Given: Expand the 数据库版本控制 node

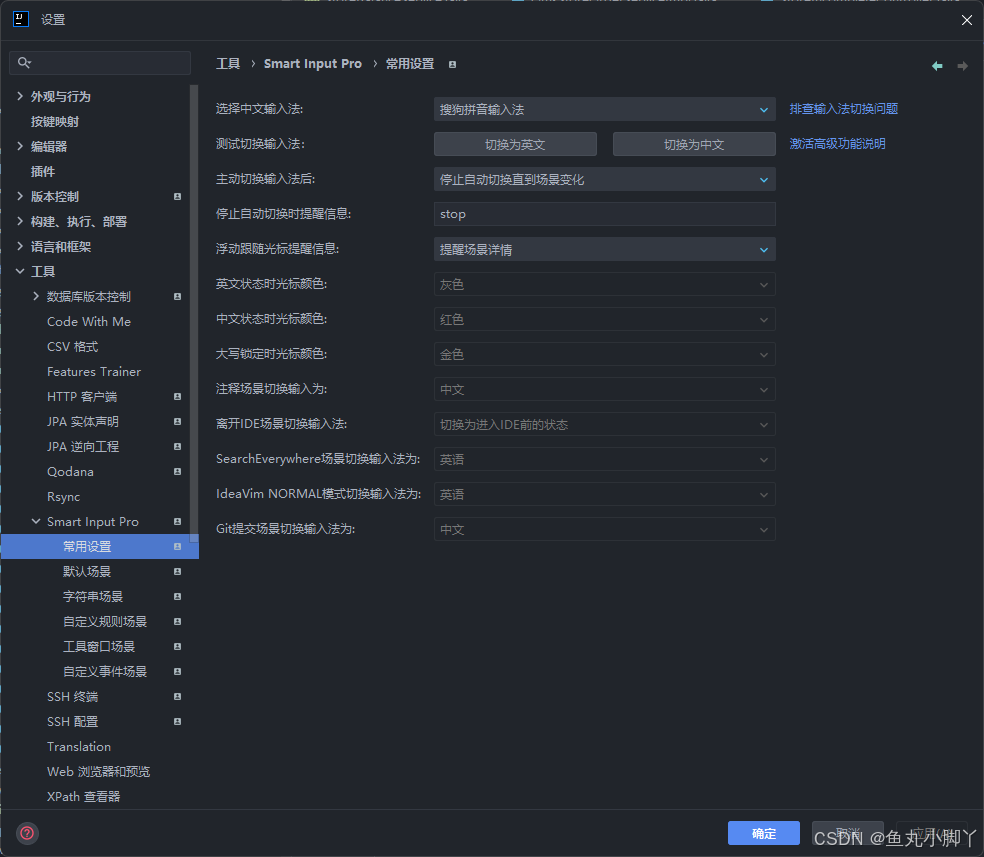Looking at the screenshot, I should (x=36, y=296).
